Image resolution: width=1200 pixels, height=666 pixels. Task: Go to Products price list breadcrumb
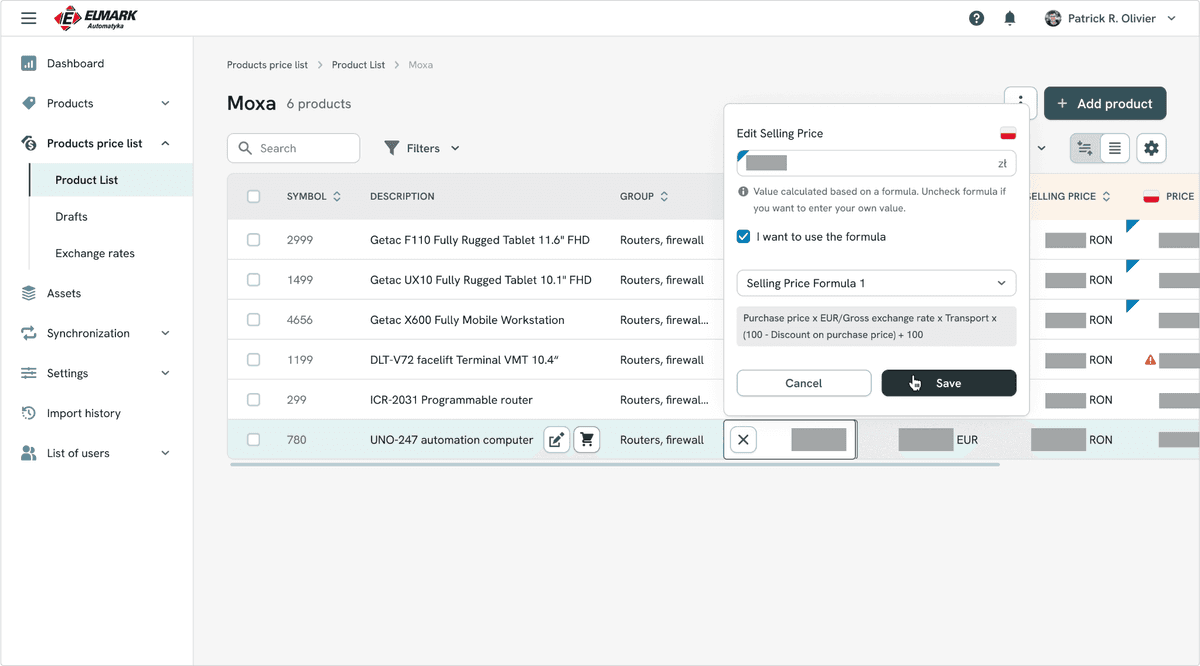267,65
